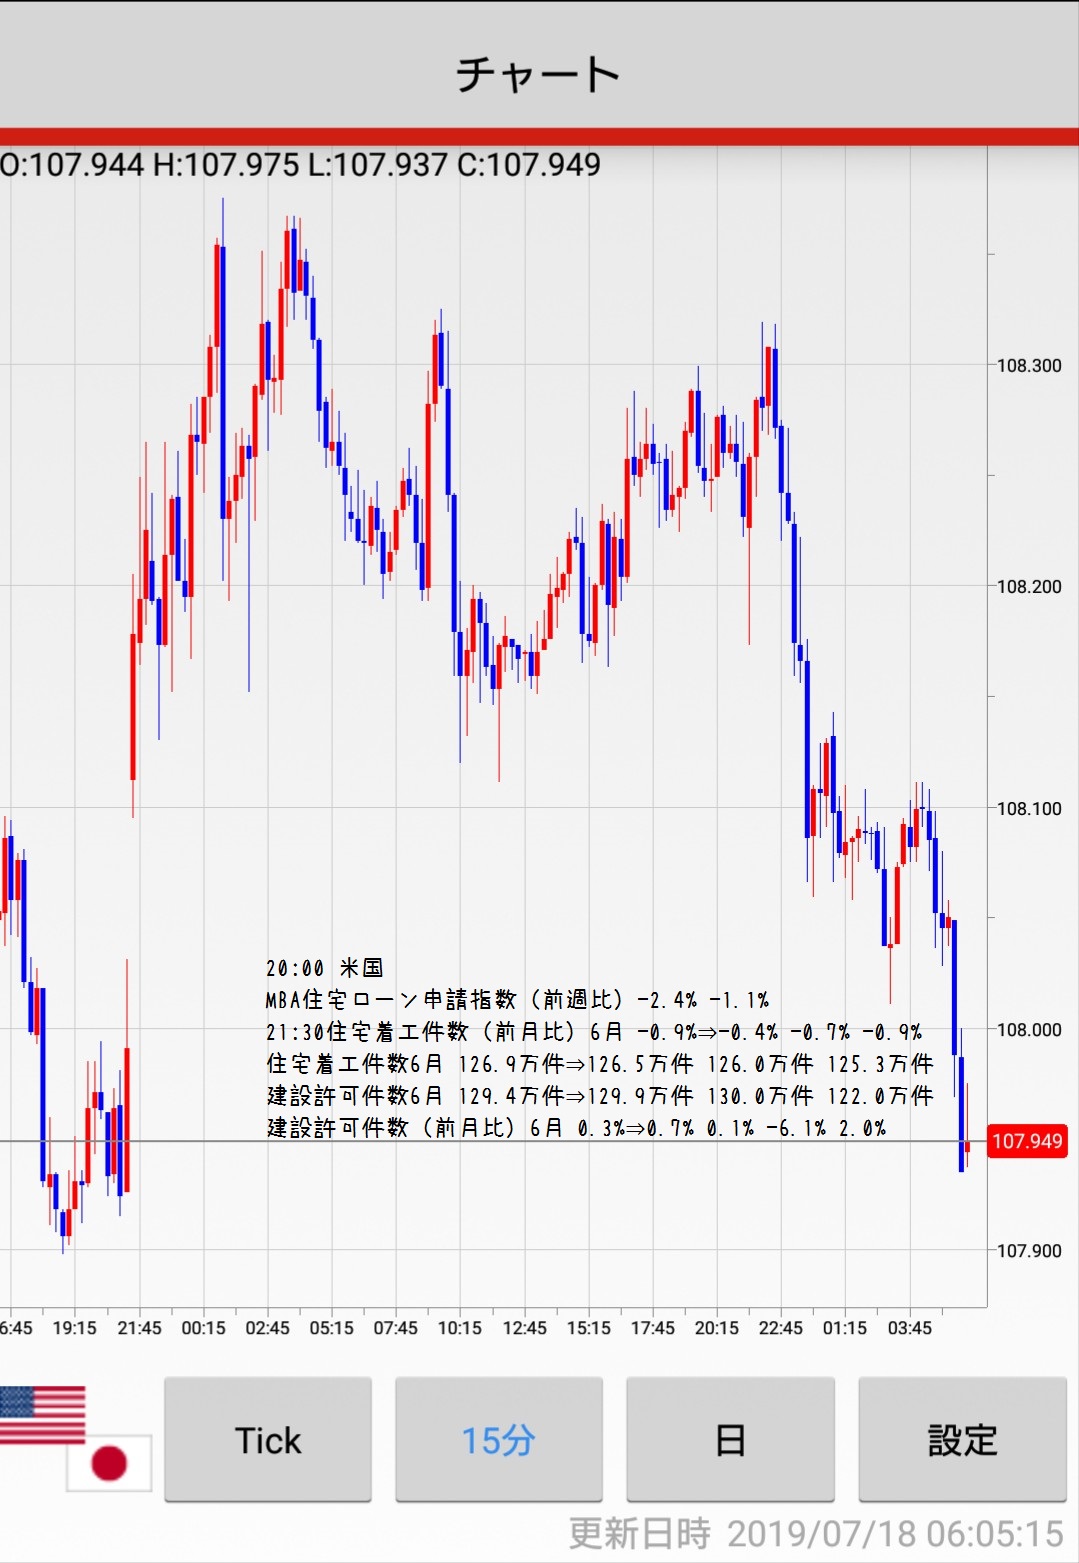1079x1563 pixels.
Task: Select the 15分 timeframe
Action: tap(499, 1440)
